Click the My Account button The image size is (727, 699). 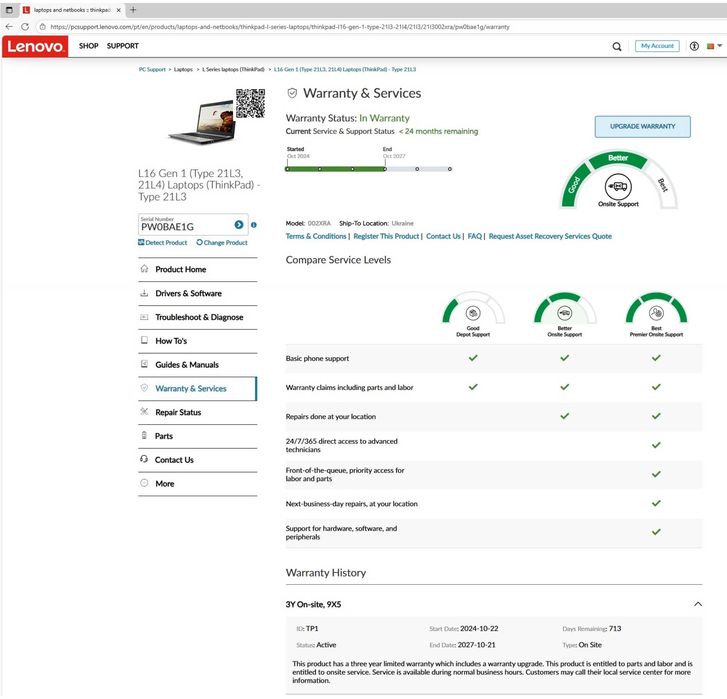tap(657, 46)
